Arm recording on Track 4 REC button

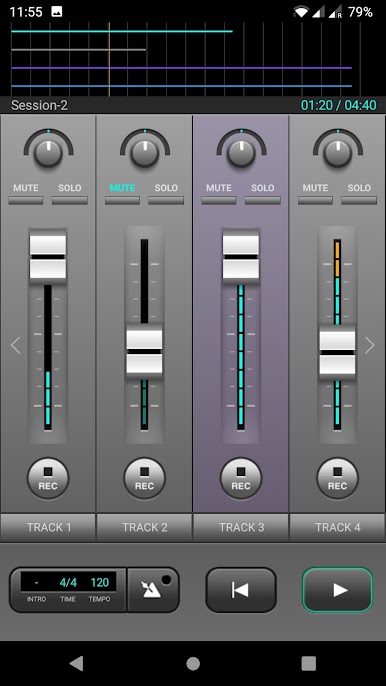337,479
